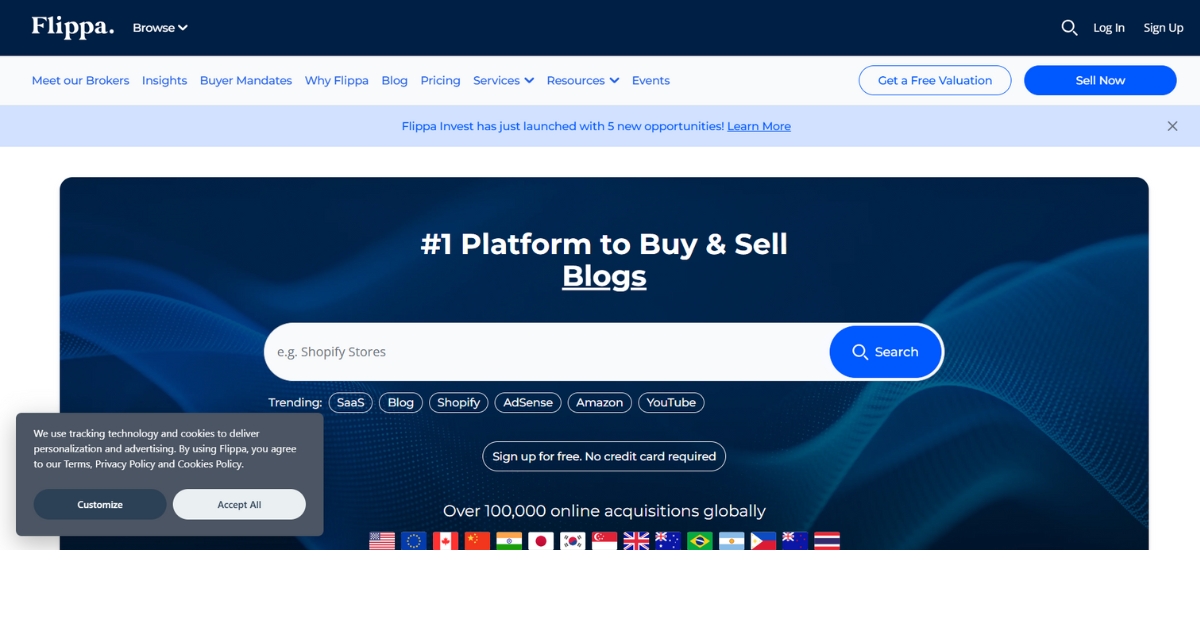Open Meet our Brokers
The width and height of the screenshot is (1200, 630).
click(80, 81)
